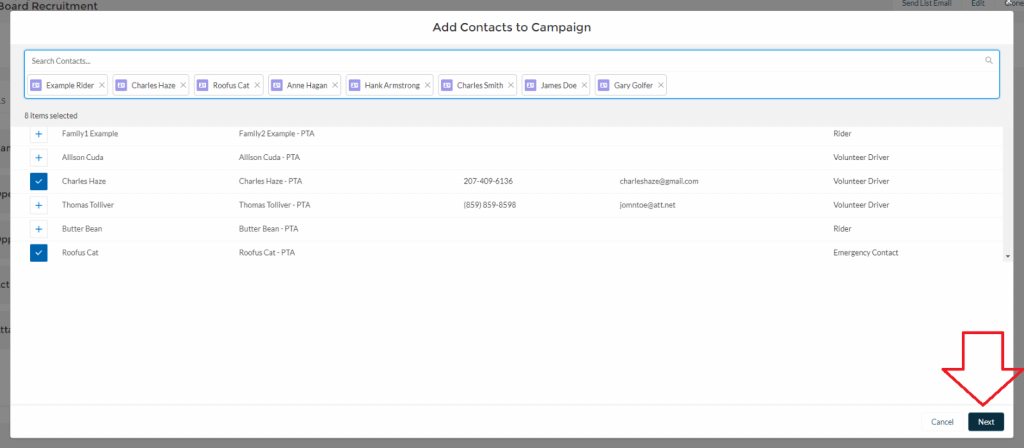Viewport: 1024px width, 448px height.
Task: Add Allison Cuda with plus button
Action: tap(39, 157)
